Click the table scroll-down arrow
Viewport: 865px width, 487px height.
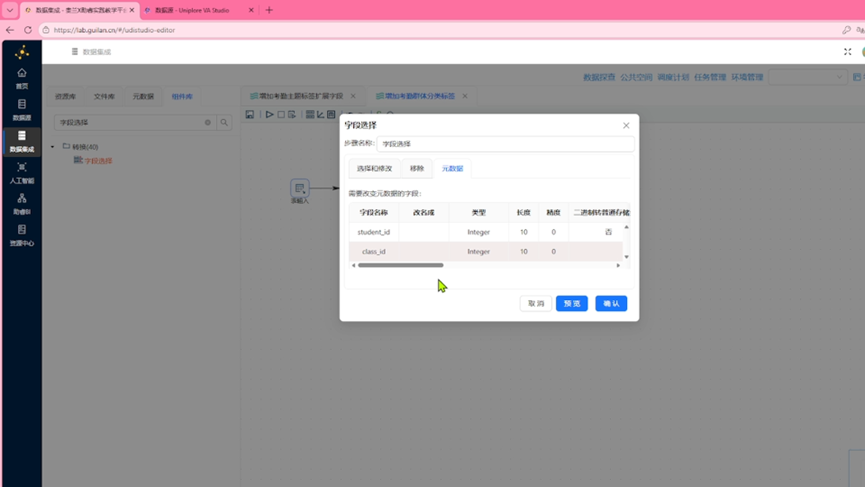626,257
